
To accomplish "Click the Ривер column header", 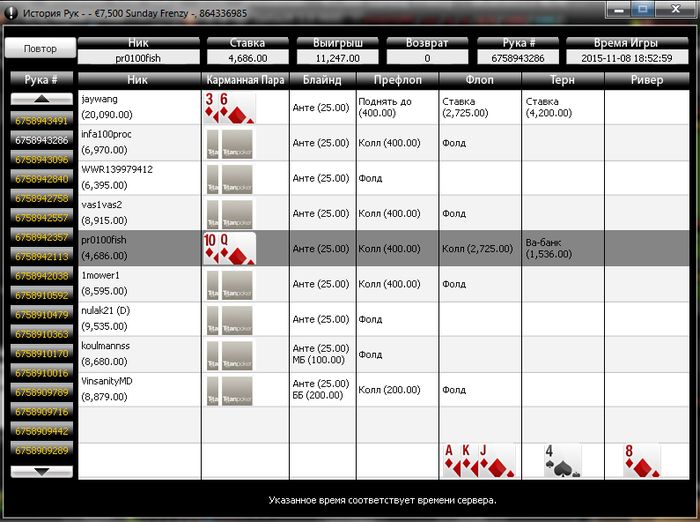I will point(647,80).
